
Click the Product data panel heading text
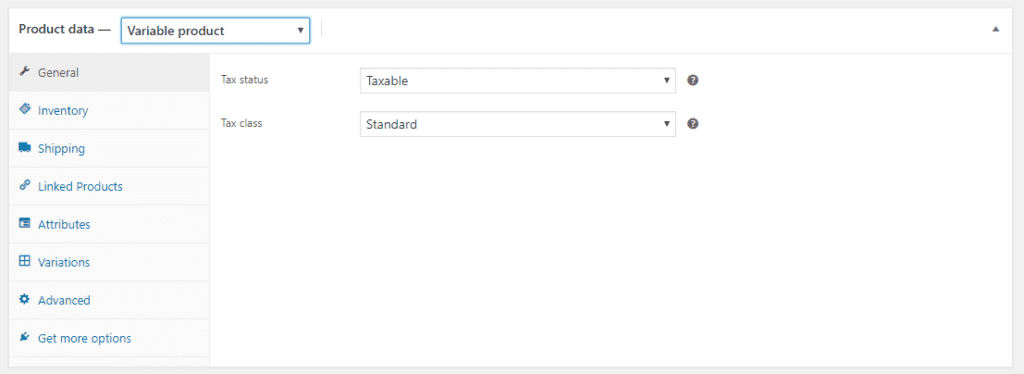click(56, 30)
